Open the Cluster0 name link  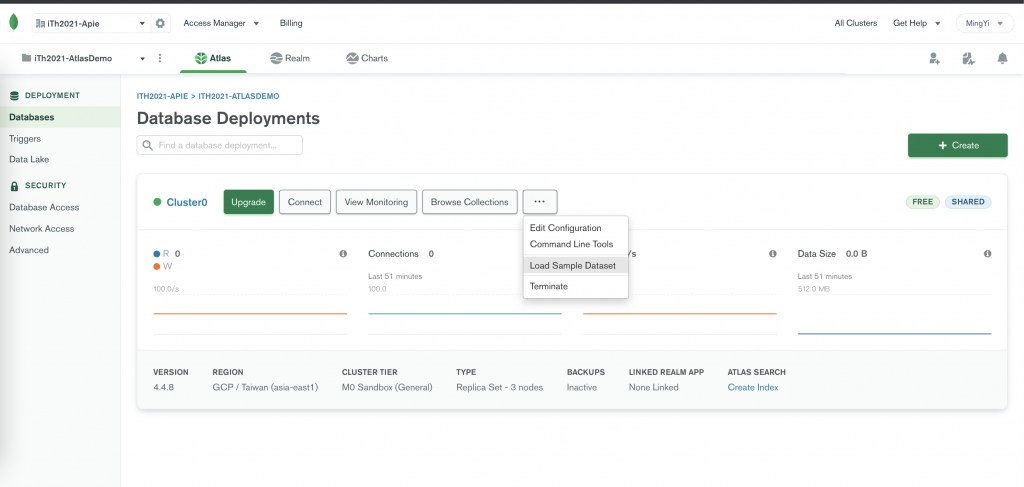[187, 202]
